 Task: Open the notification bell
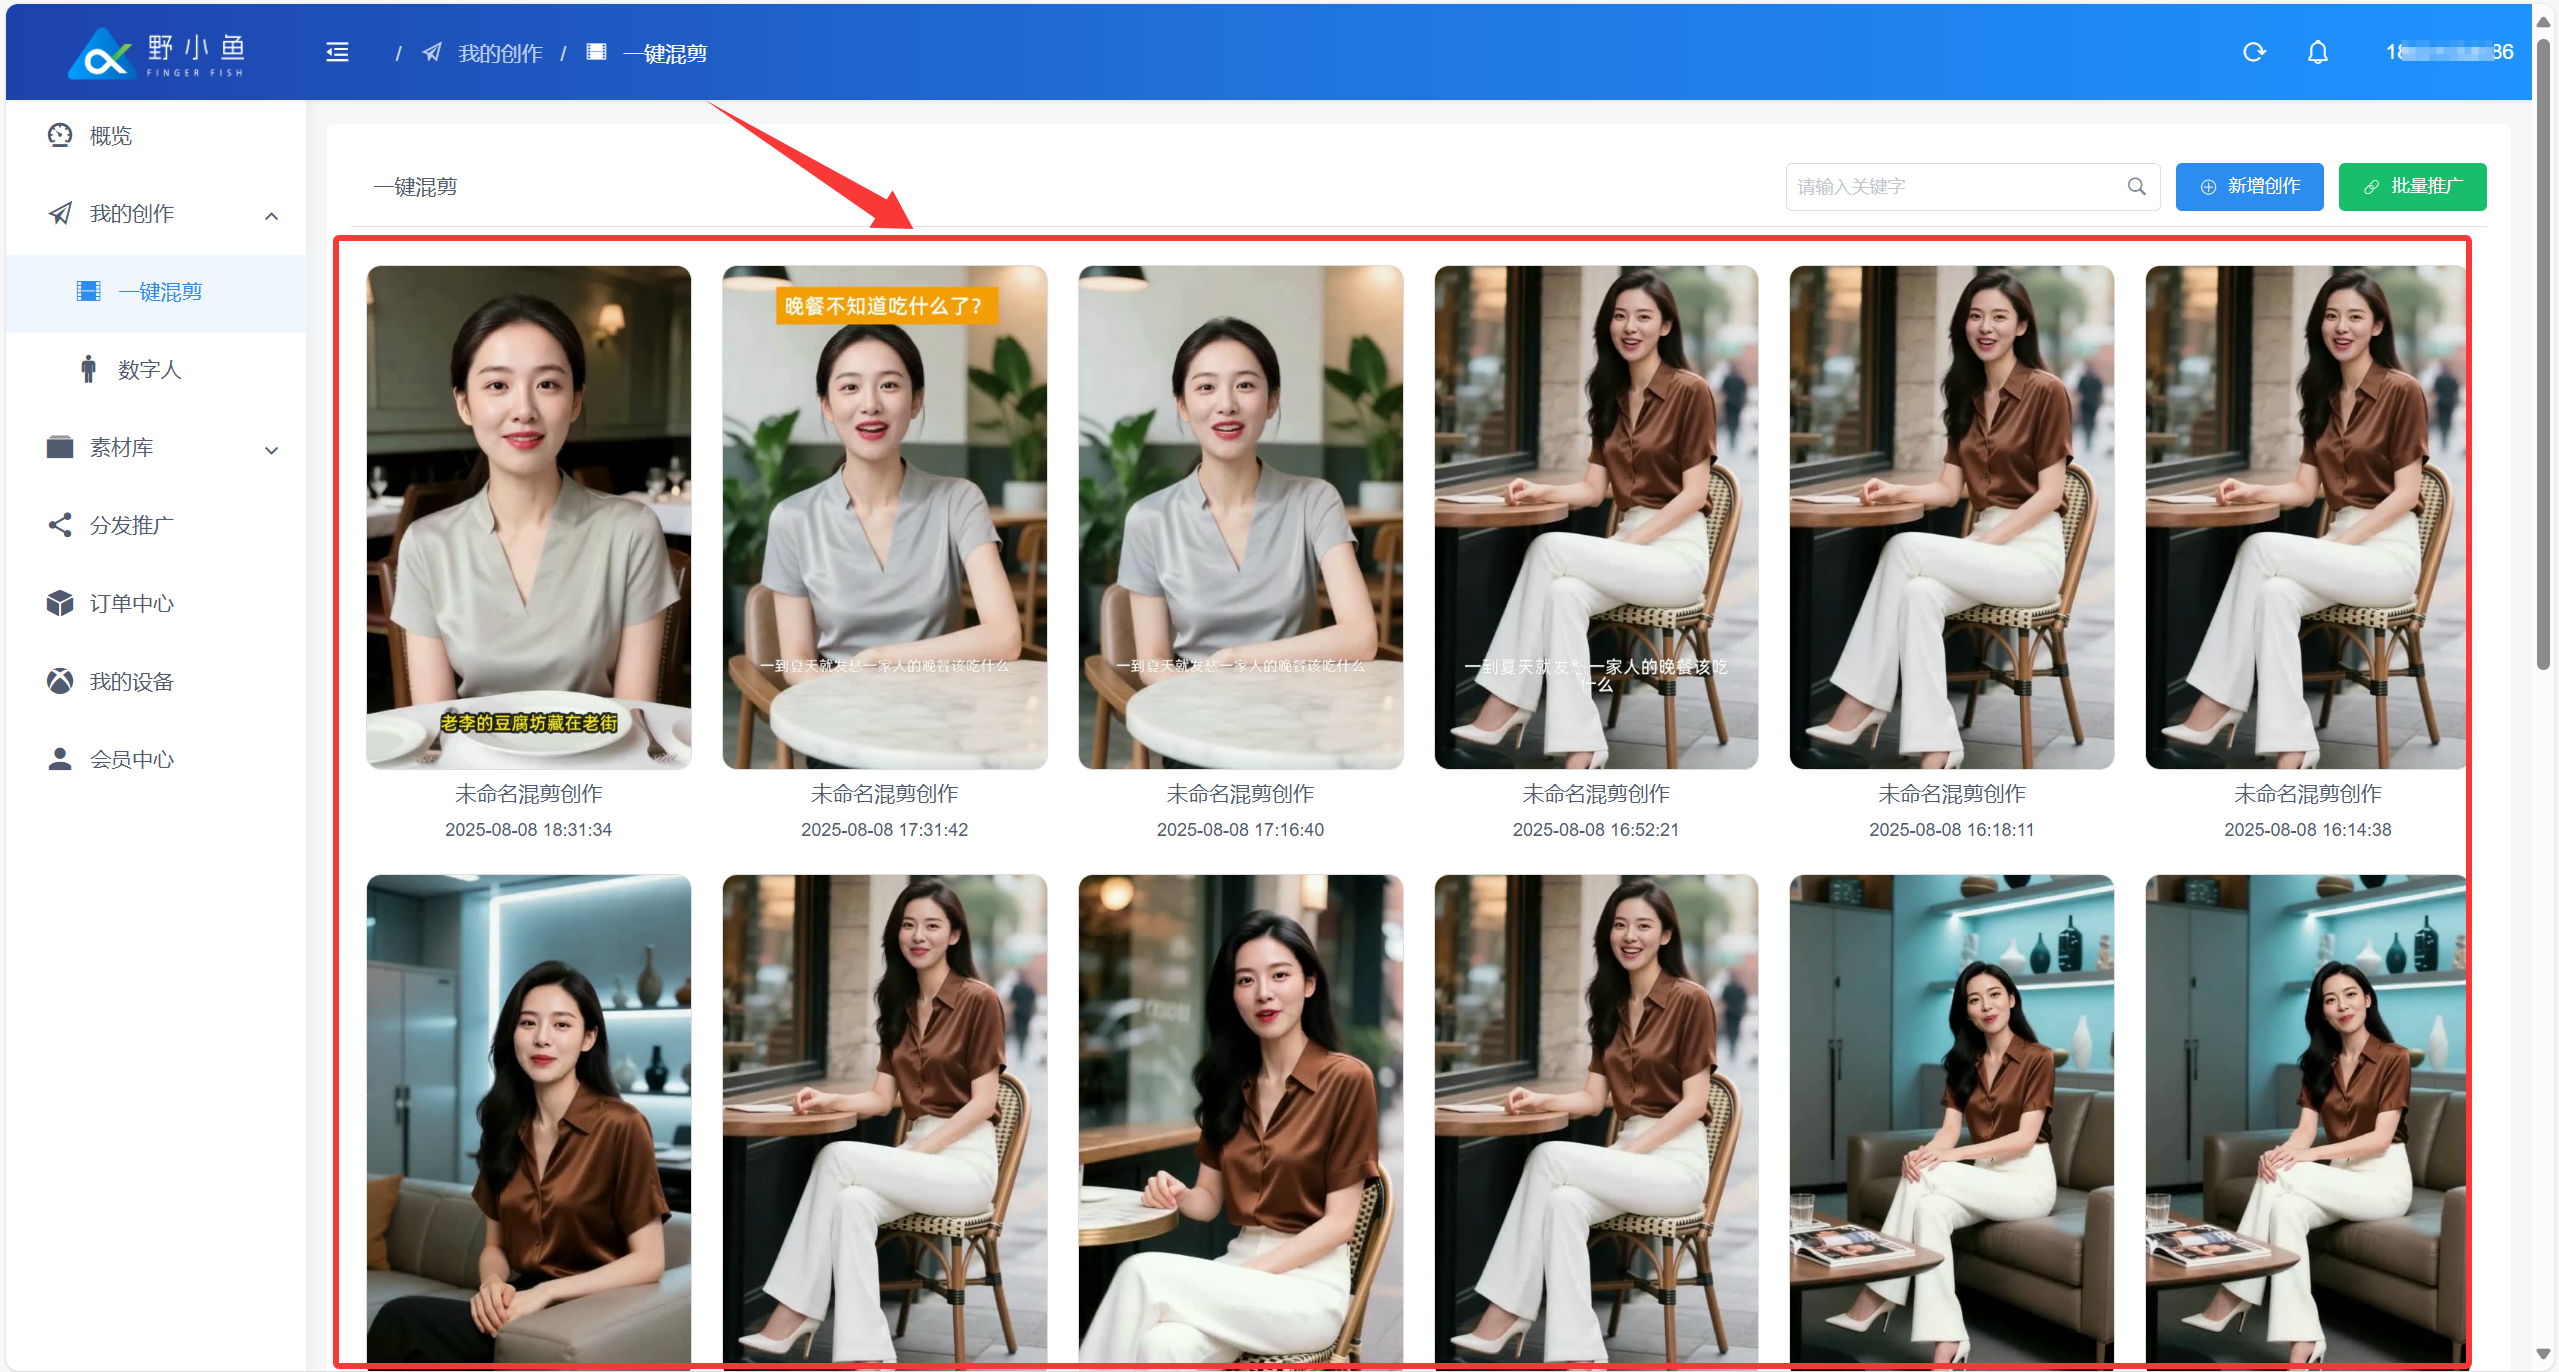(x=2317, y=53)
